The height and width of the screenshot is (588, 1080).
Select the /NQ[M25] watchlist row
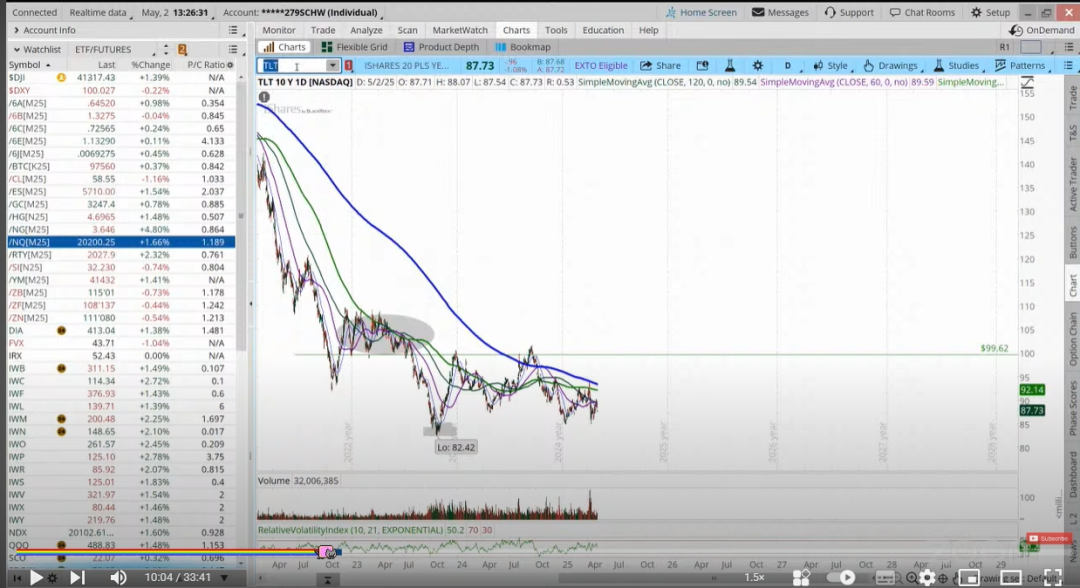(121, 242)
